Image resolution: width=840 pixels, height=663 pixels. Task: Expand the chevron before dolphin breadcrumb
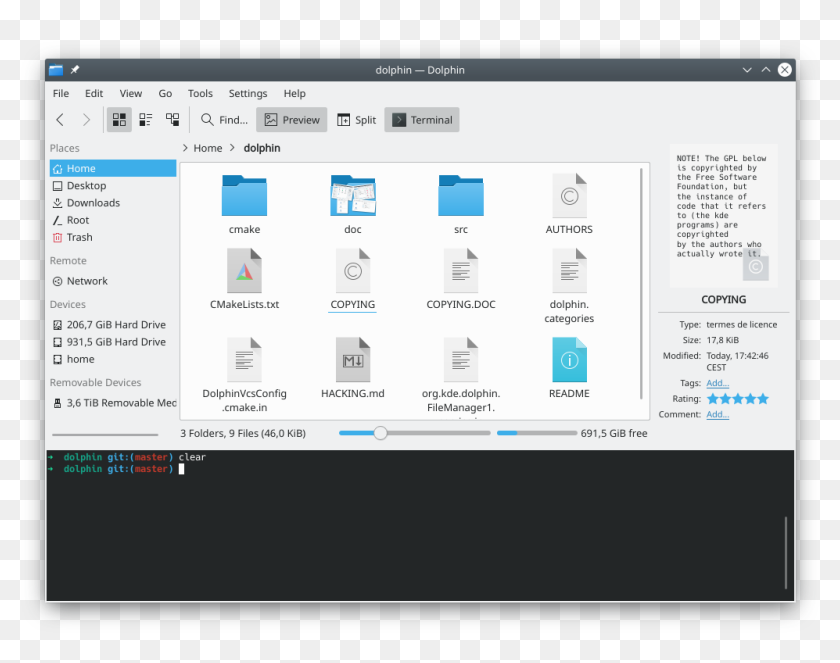click(232, 148)
